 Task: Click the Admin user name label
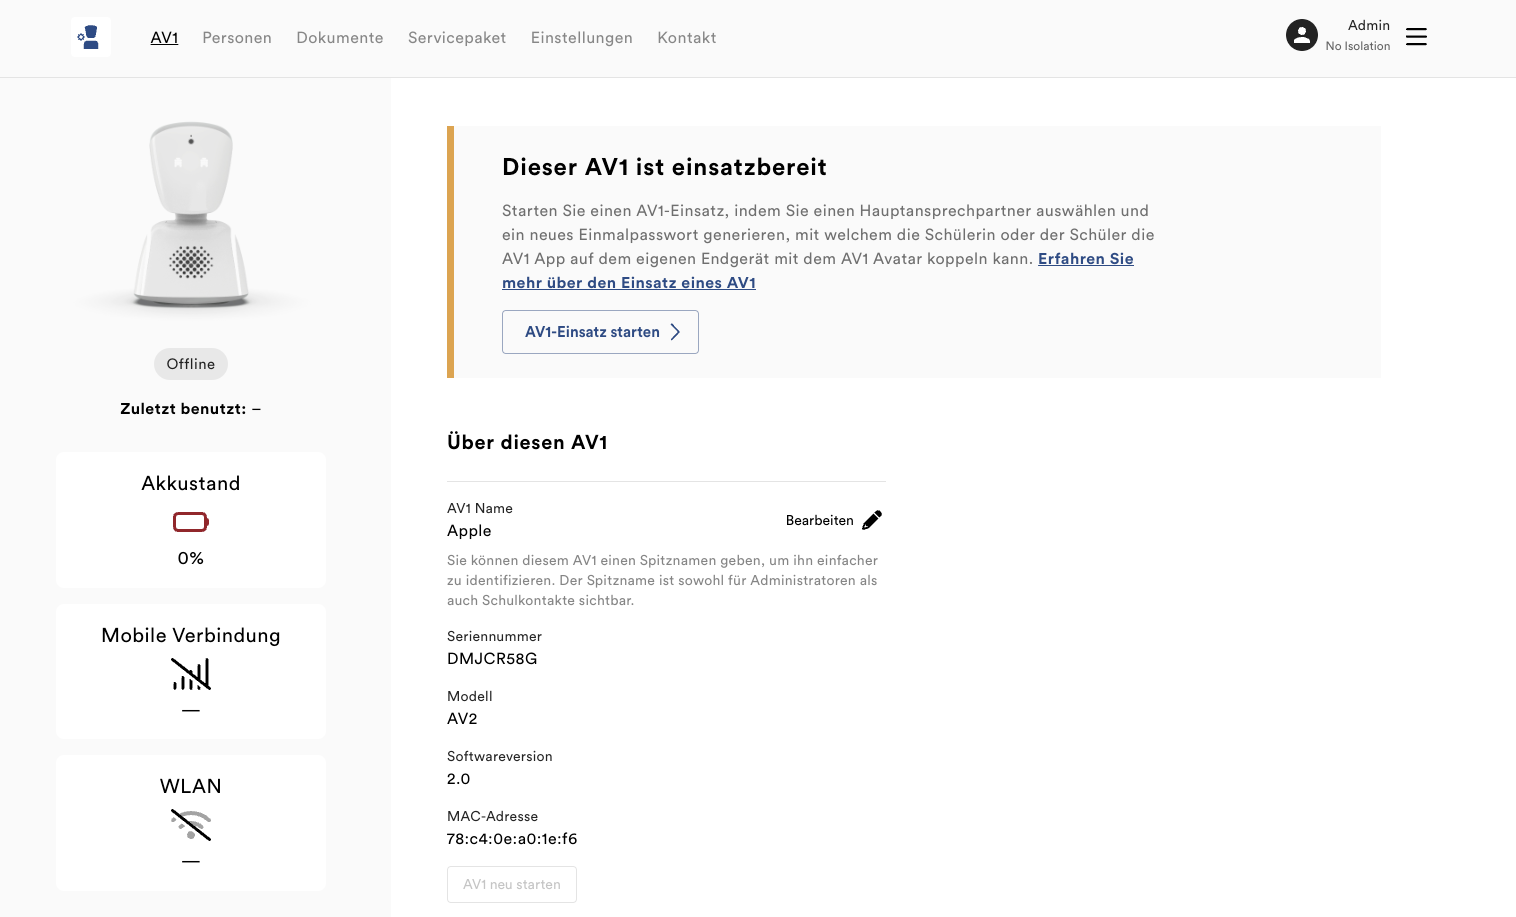[x=1369, y=25]
